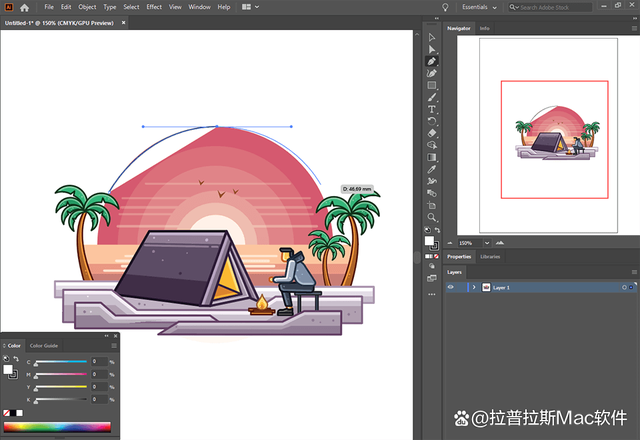This screenshot has height=440, width=640.
Task: Select the Type tool
Action: click(431, 109)
